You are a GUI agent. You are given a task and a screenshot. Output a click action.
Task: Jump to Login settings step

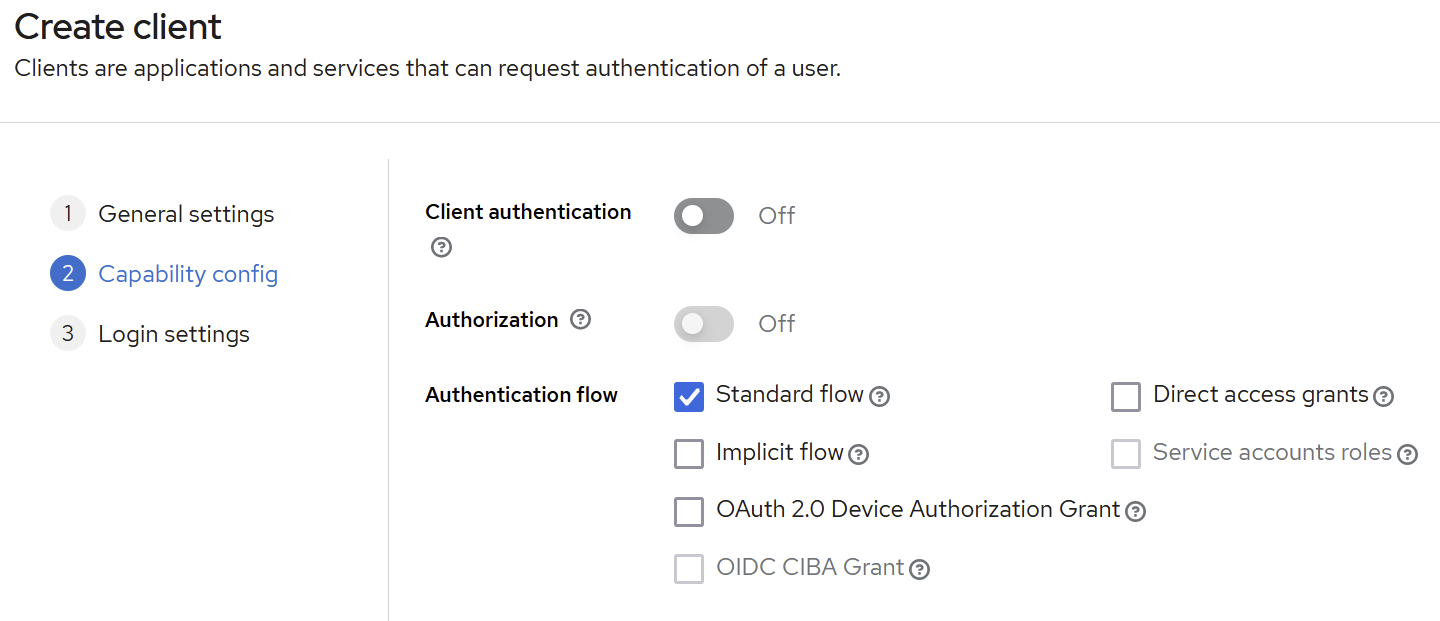pos(174,334)
